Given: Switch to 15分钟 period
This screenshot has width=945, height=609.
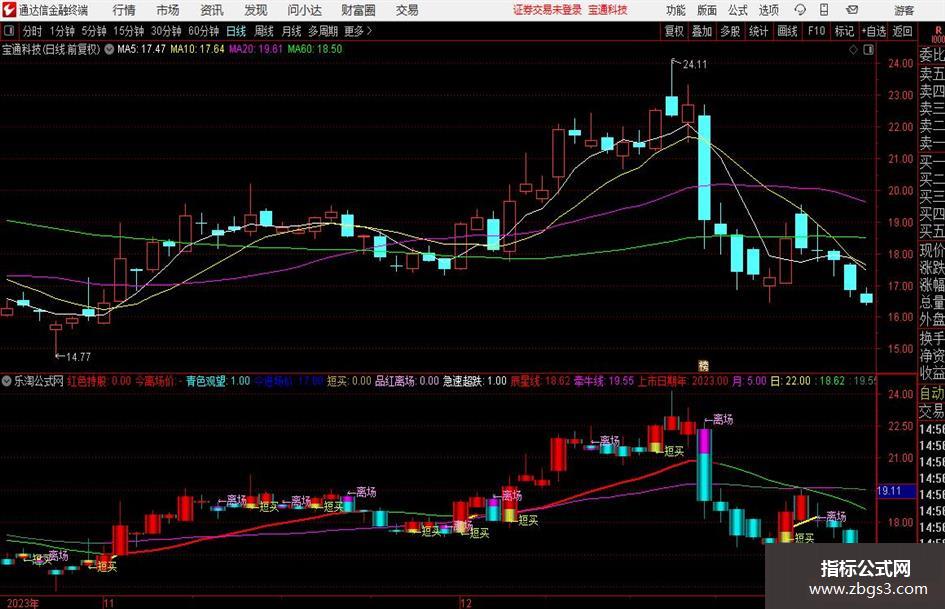Looking at the screenshot, I should click(x=128, y=31).
